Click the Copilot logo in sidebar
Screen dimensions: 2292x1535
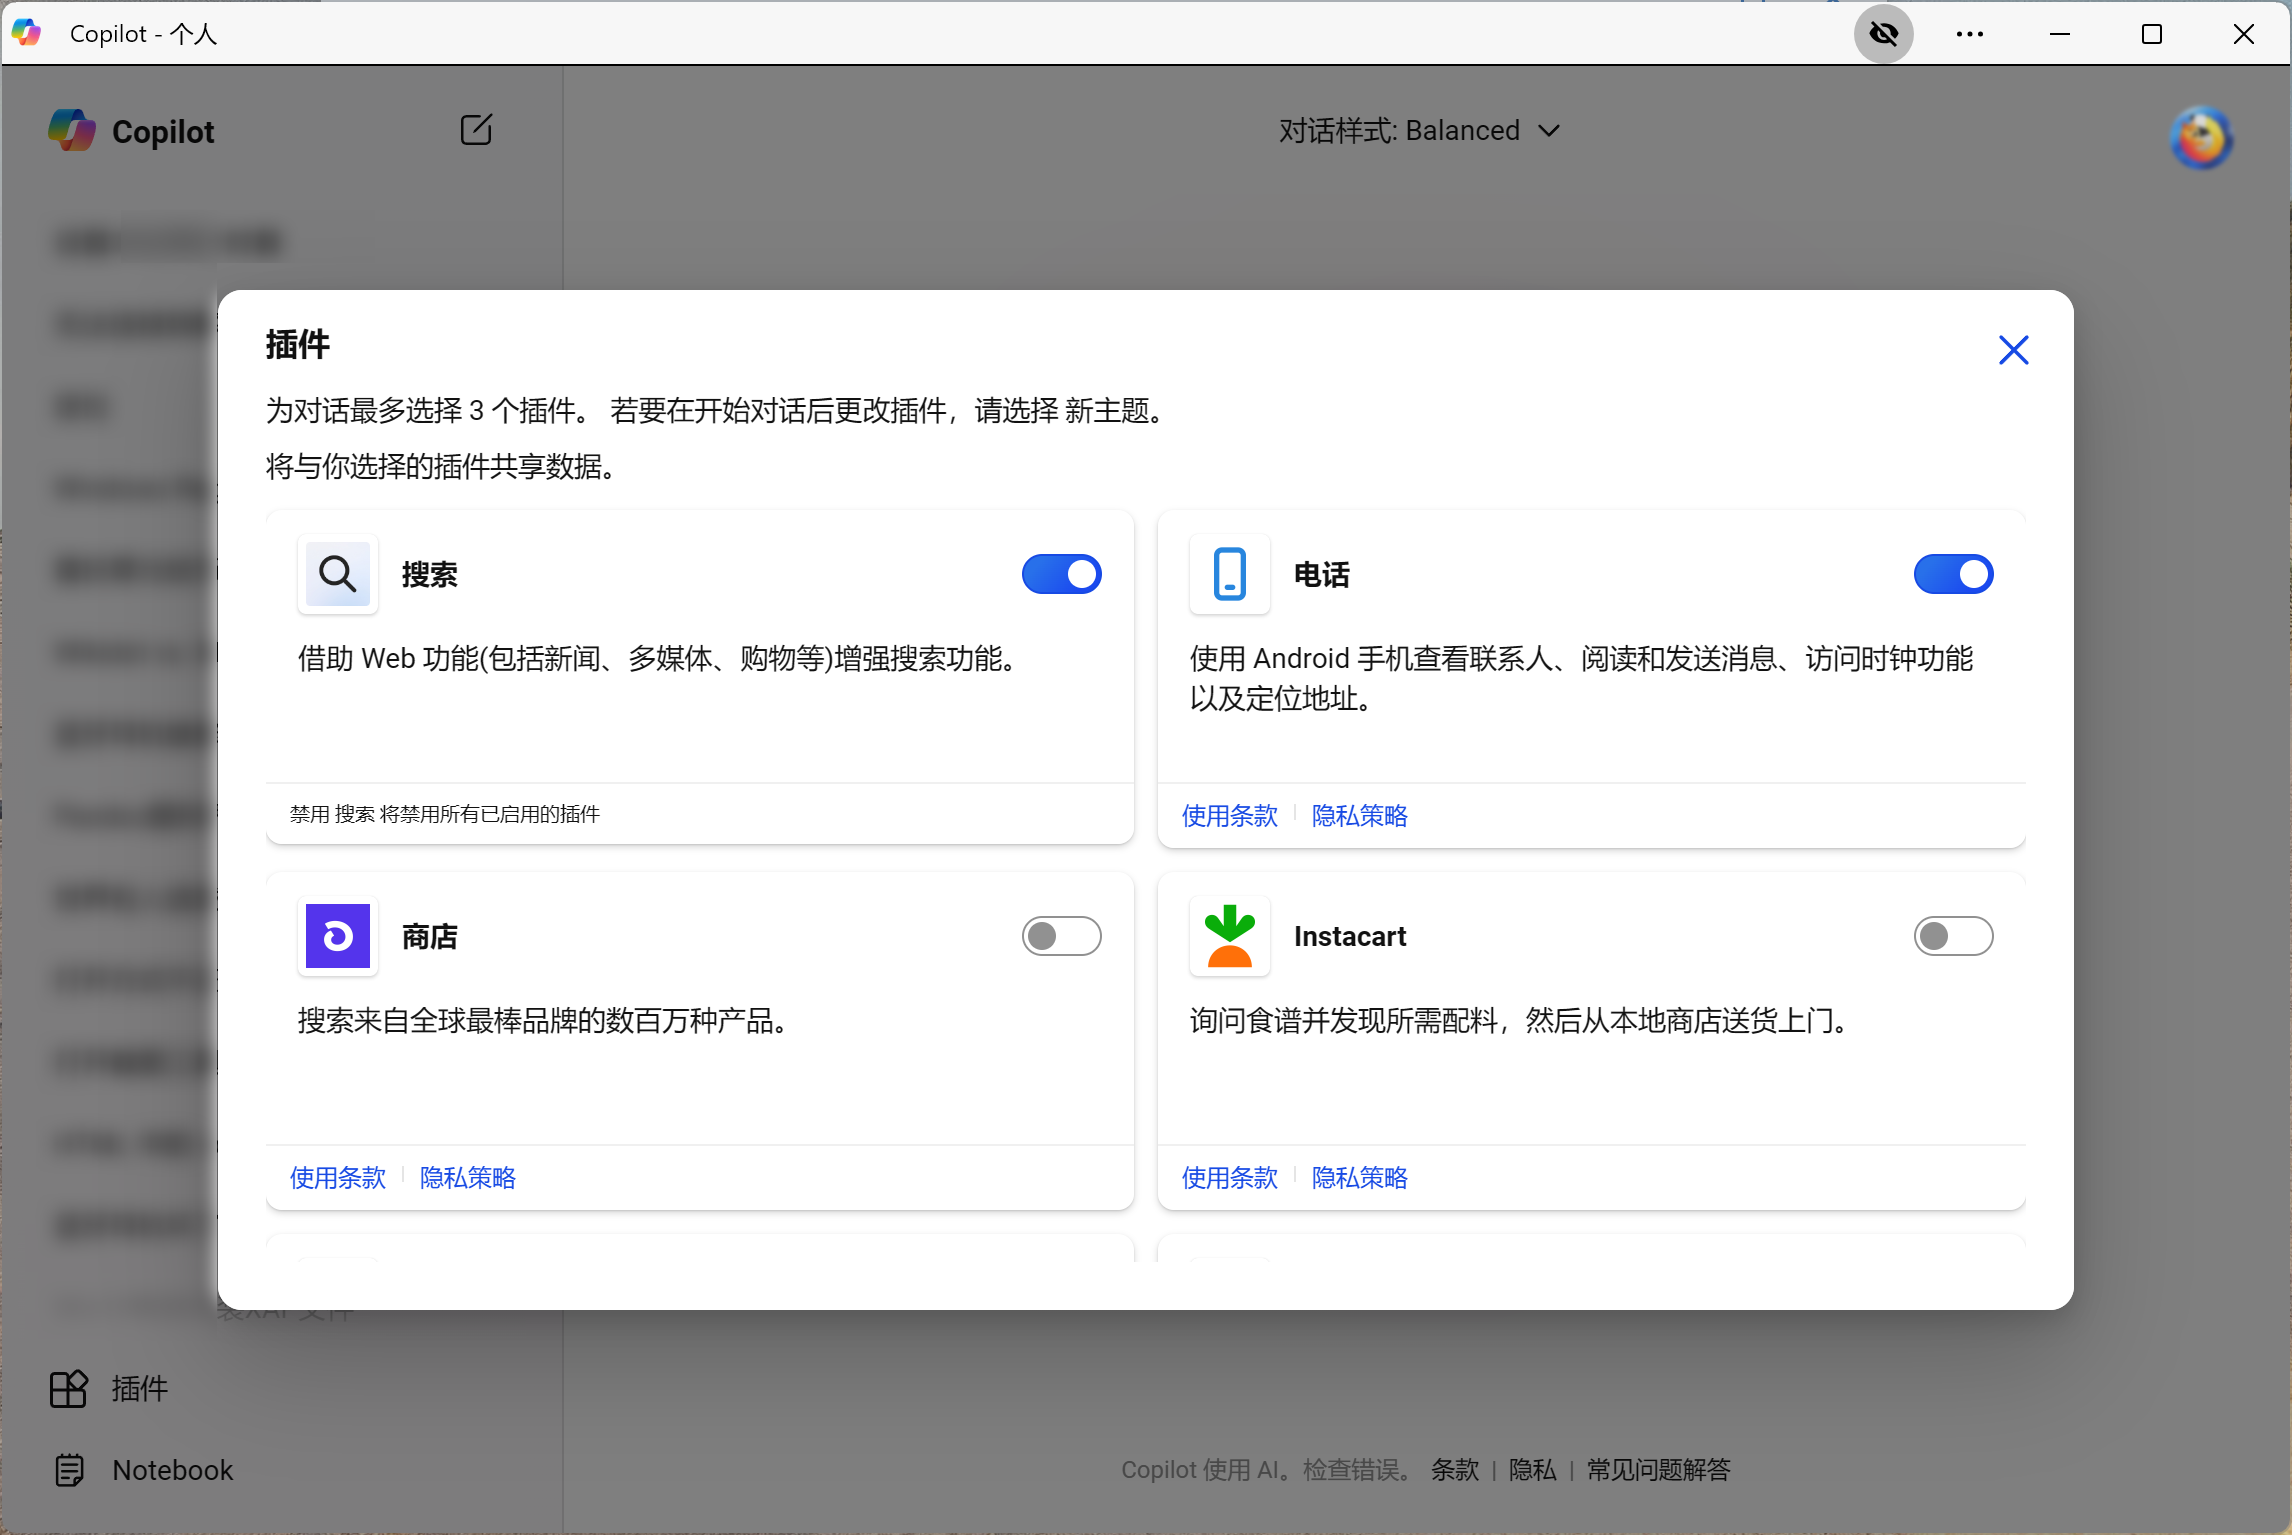(72, 131)
